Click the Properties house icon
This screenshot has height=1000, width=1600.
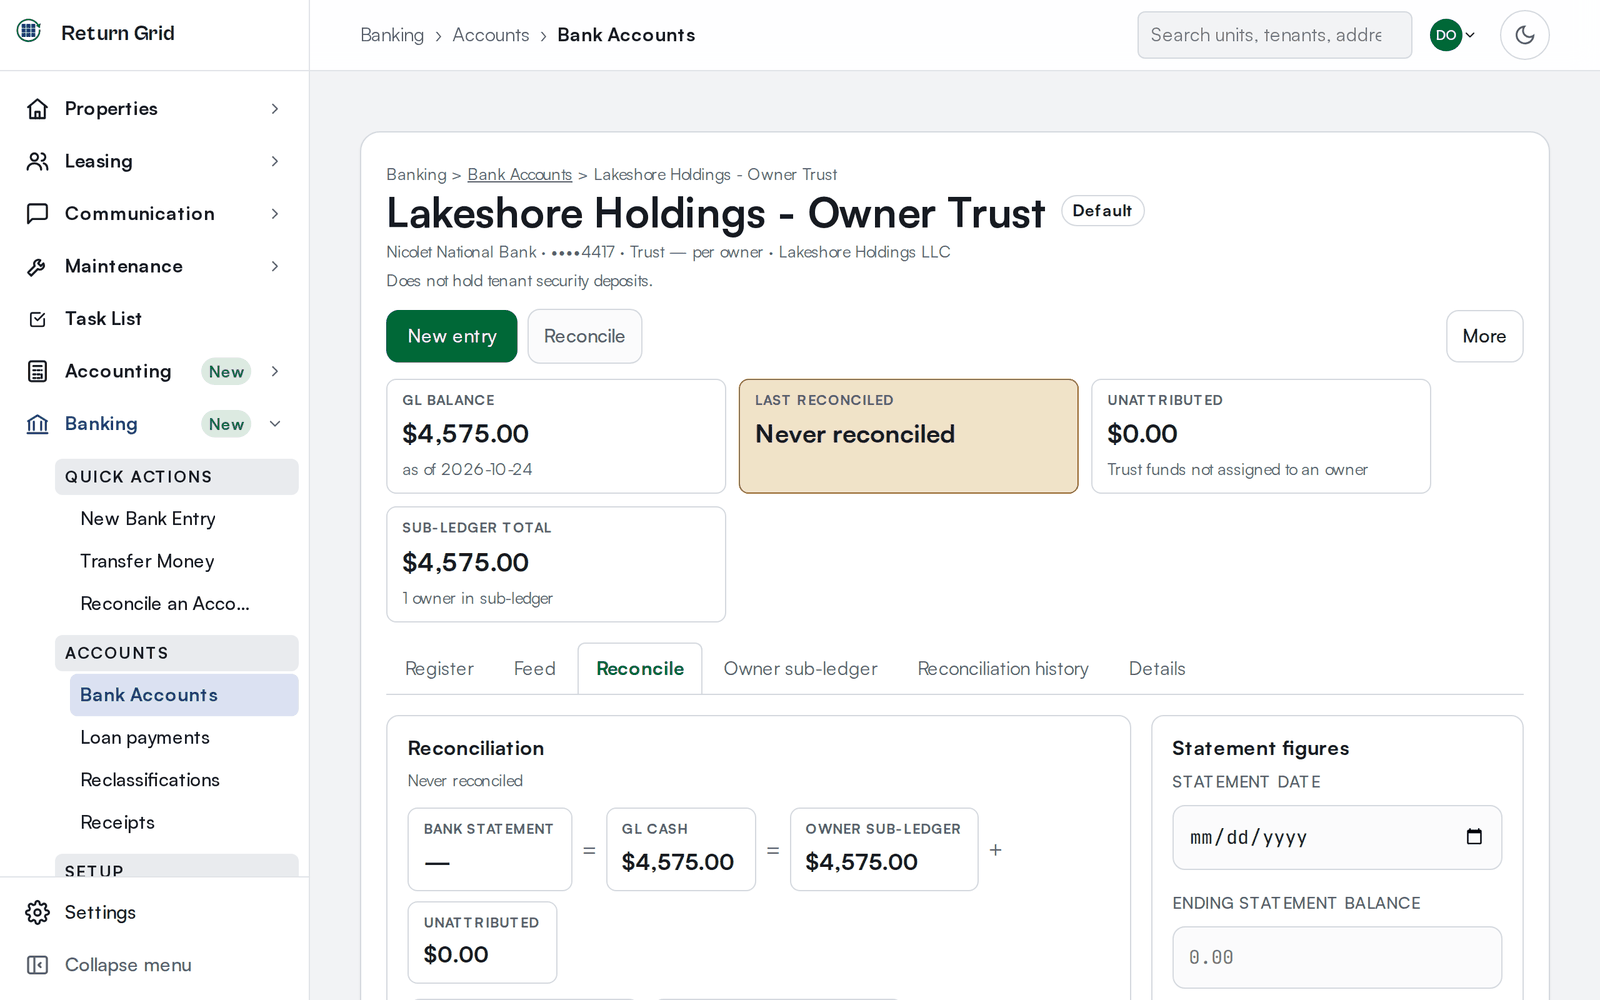coord(37,109)
